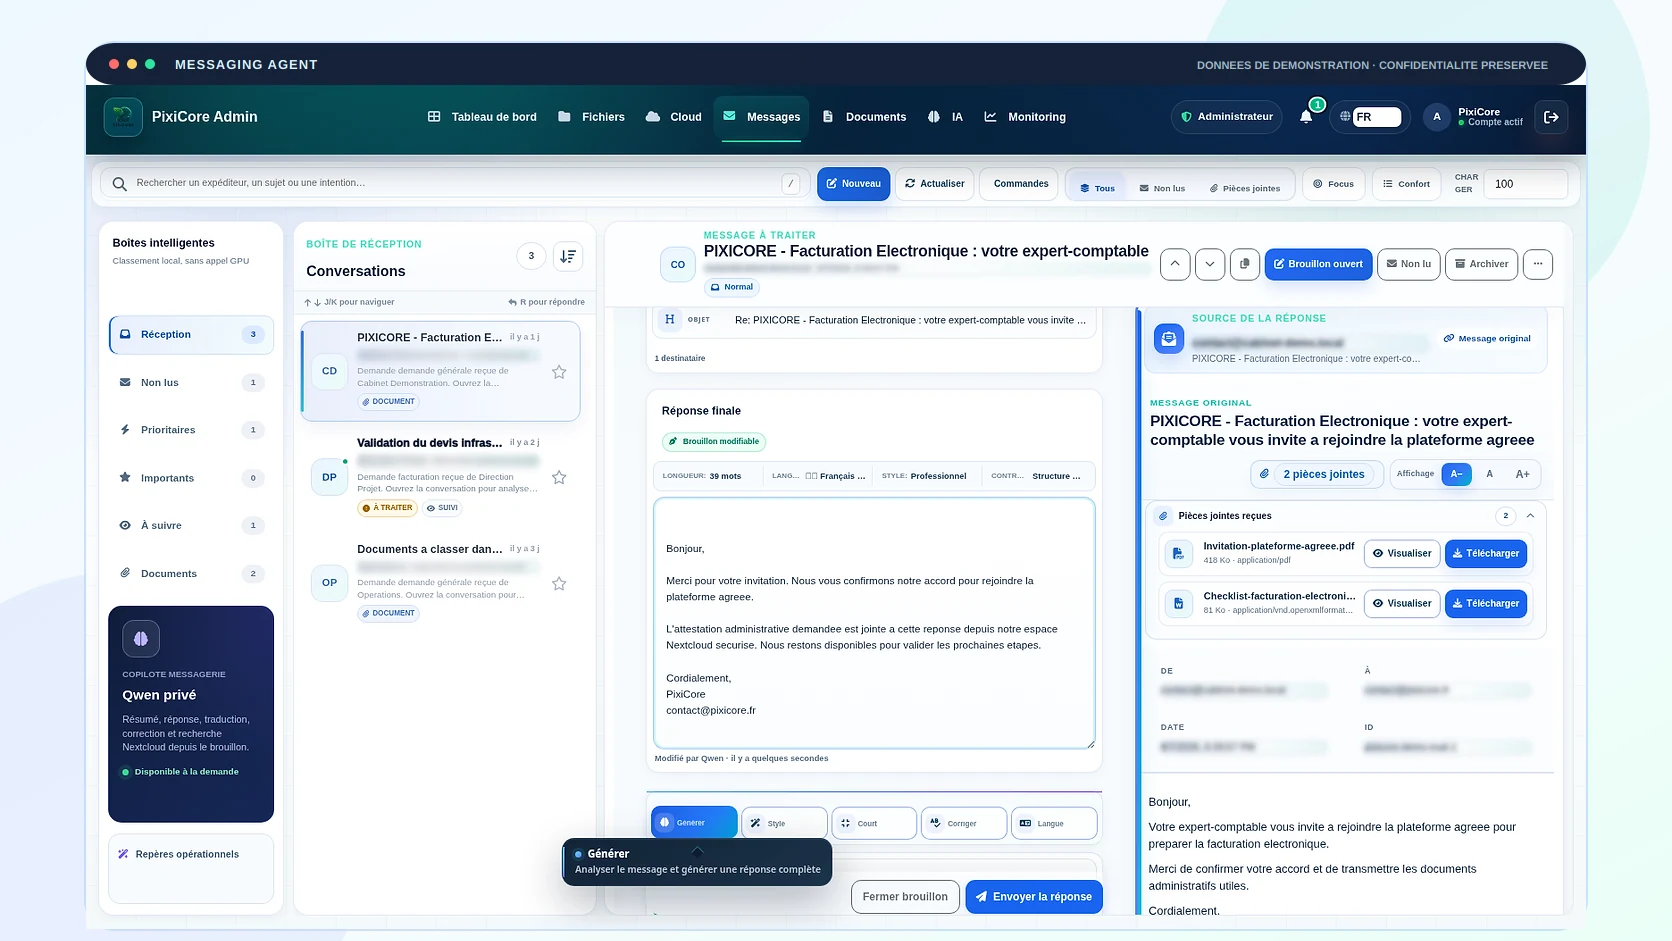Click the CD avatar in conversation list
Screen dimensions: 1672x941
click(329, 371)
